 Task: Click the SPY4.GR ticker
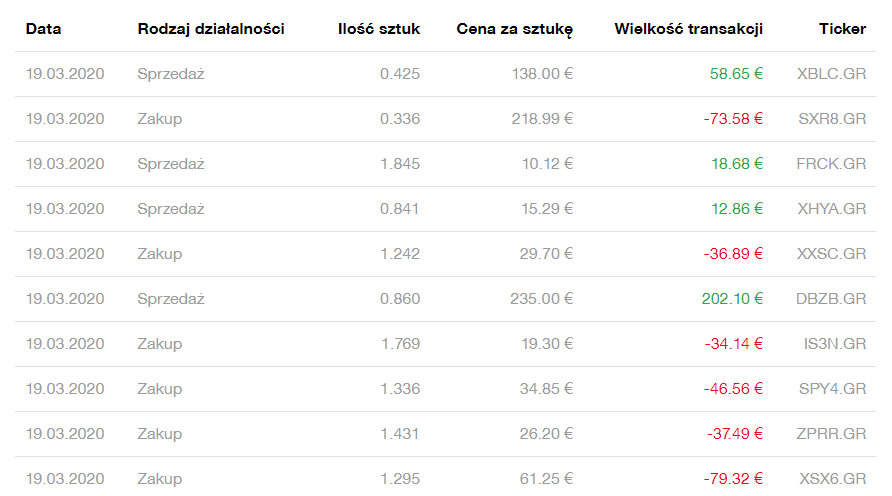click(832, 389)
